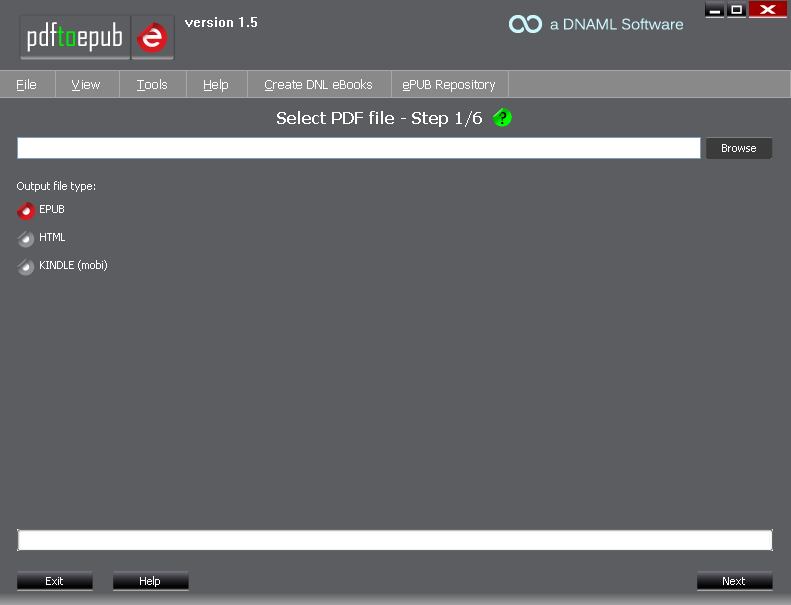Image resolution: width=791 pixels, height=605 pixels.
Task: Click 'Select PDF file - Step 1/6' heading
Action: (x=379, y=118)
